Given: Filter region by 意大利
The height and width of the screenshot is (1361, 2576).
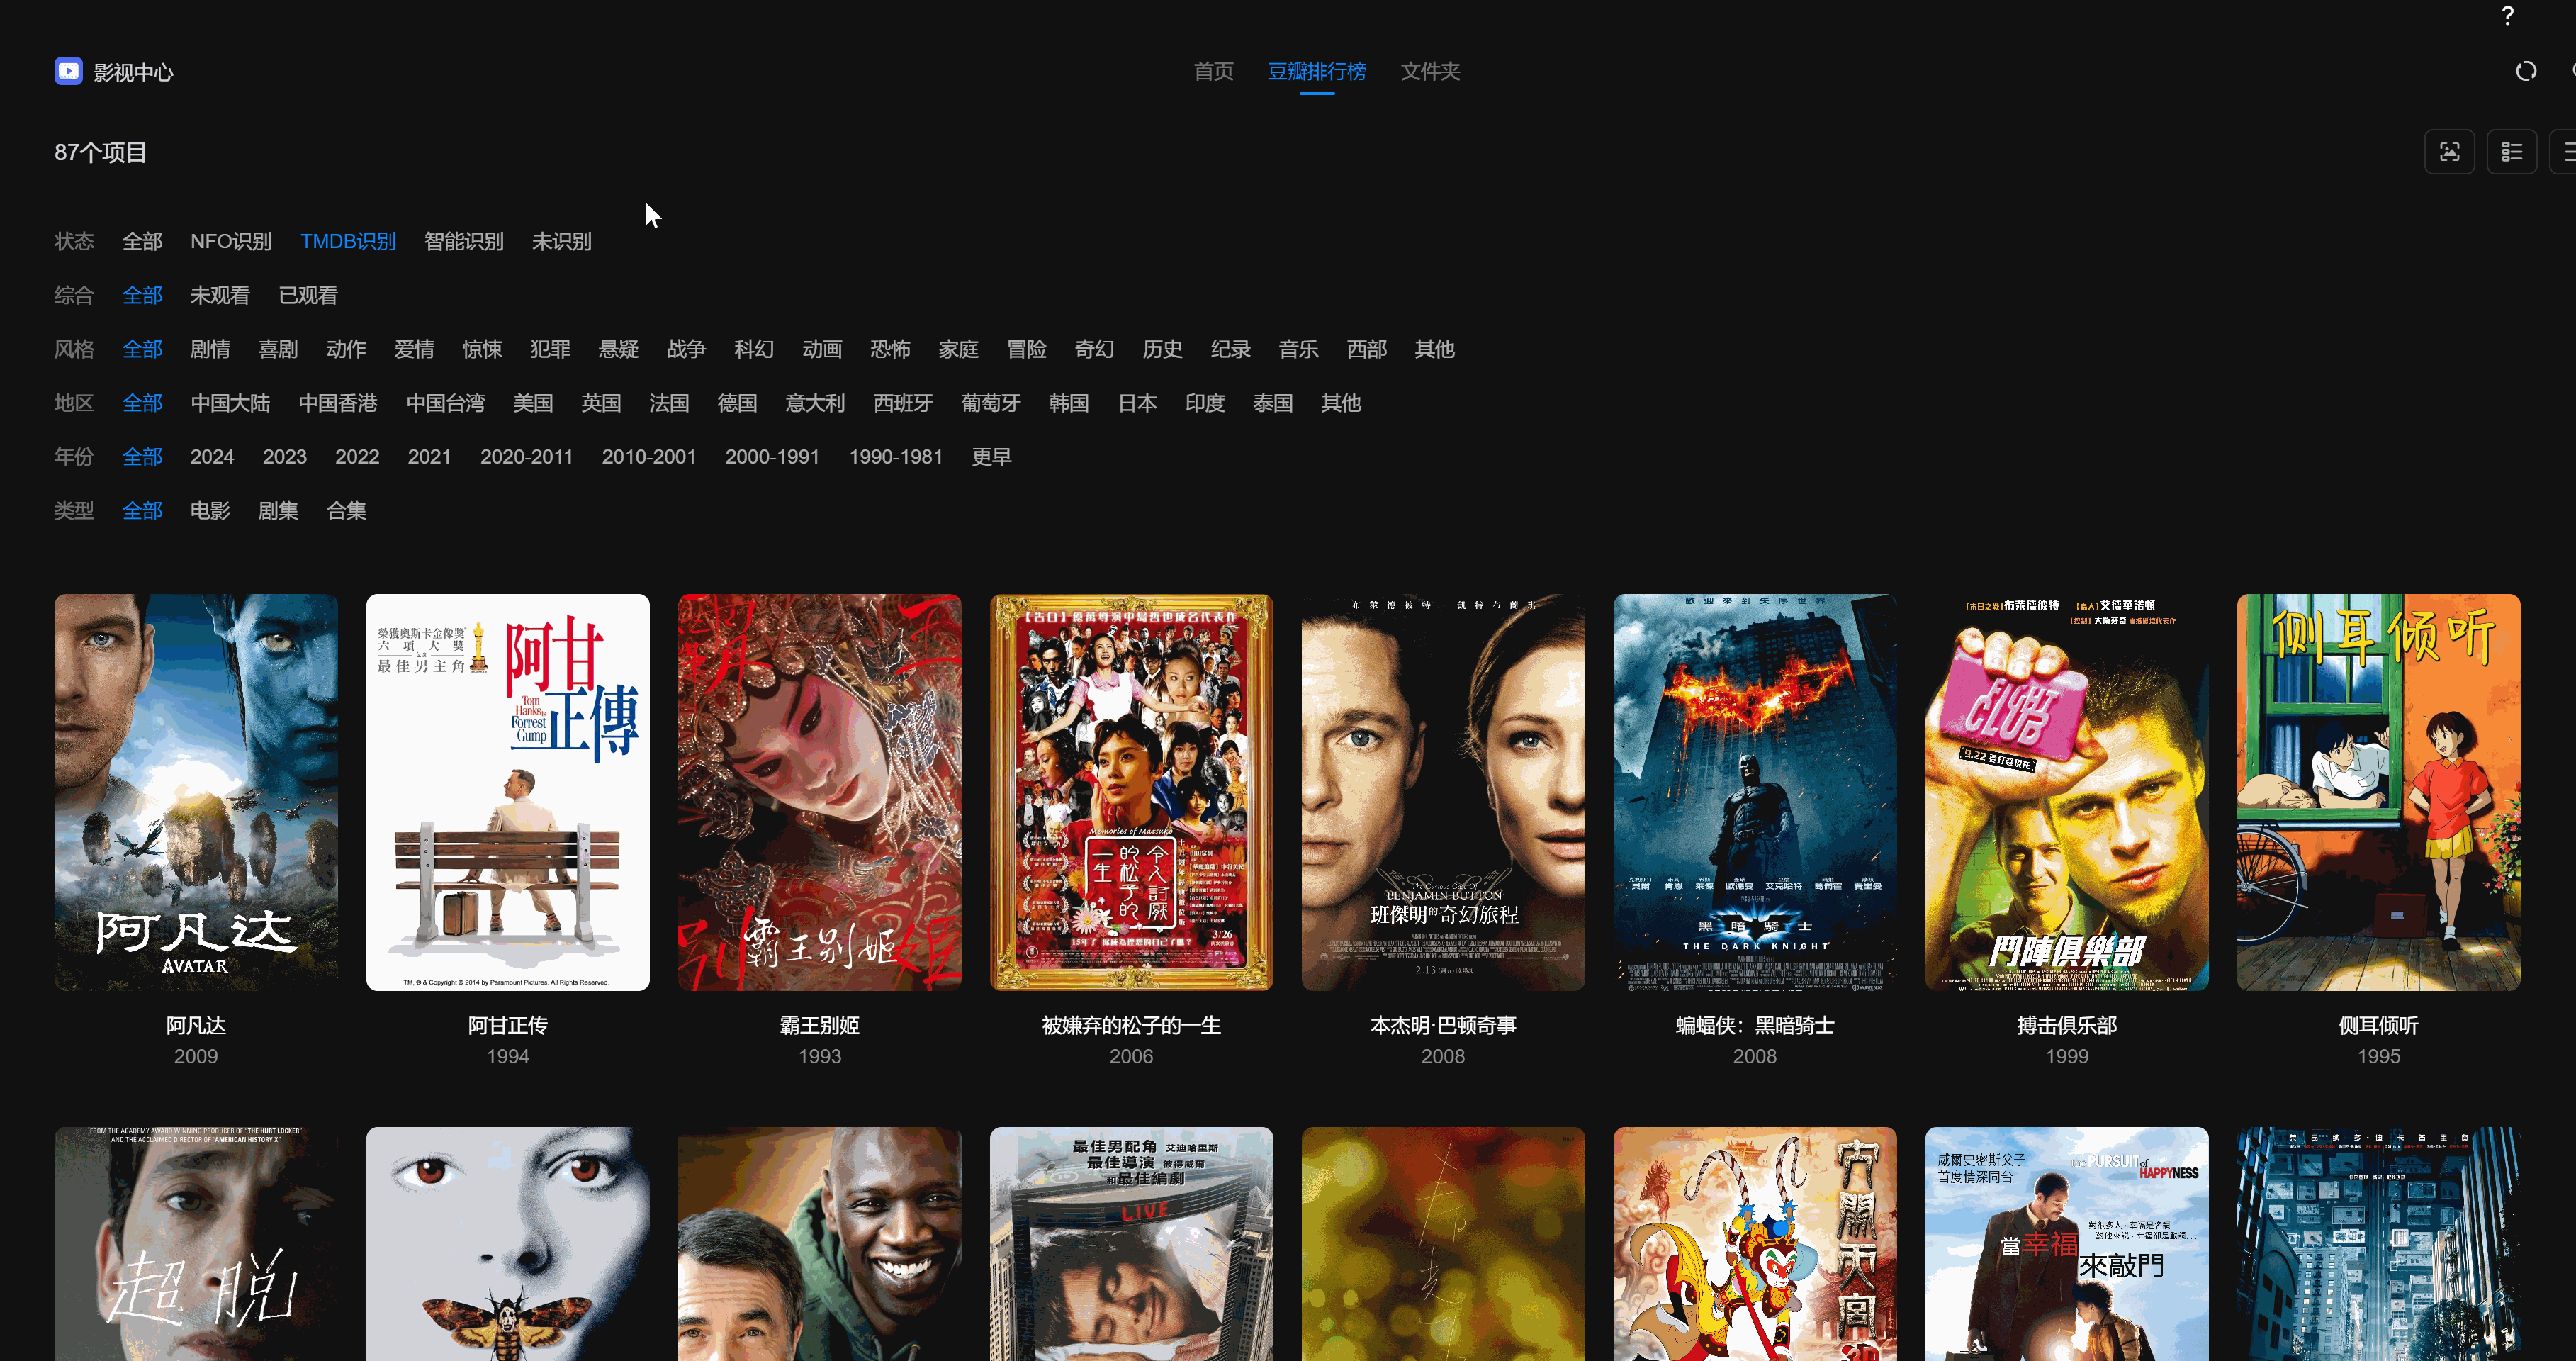Looking at the screenshot, I should click(x=815, y=403).
